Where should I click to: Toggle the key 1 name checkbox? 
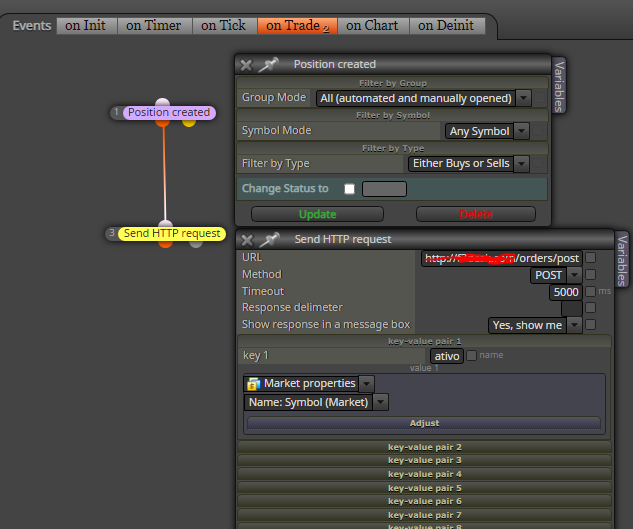[471, 355]
